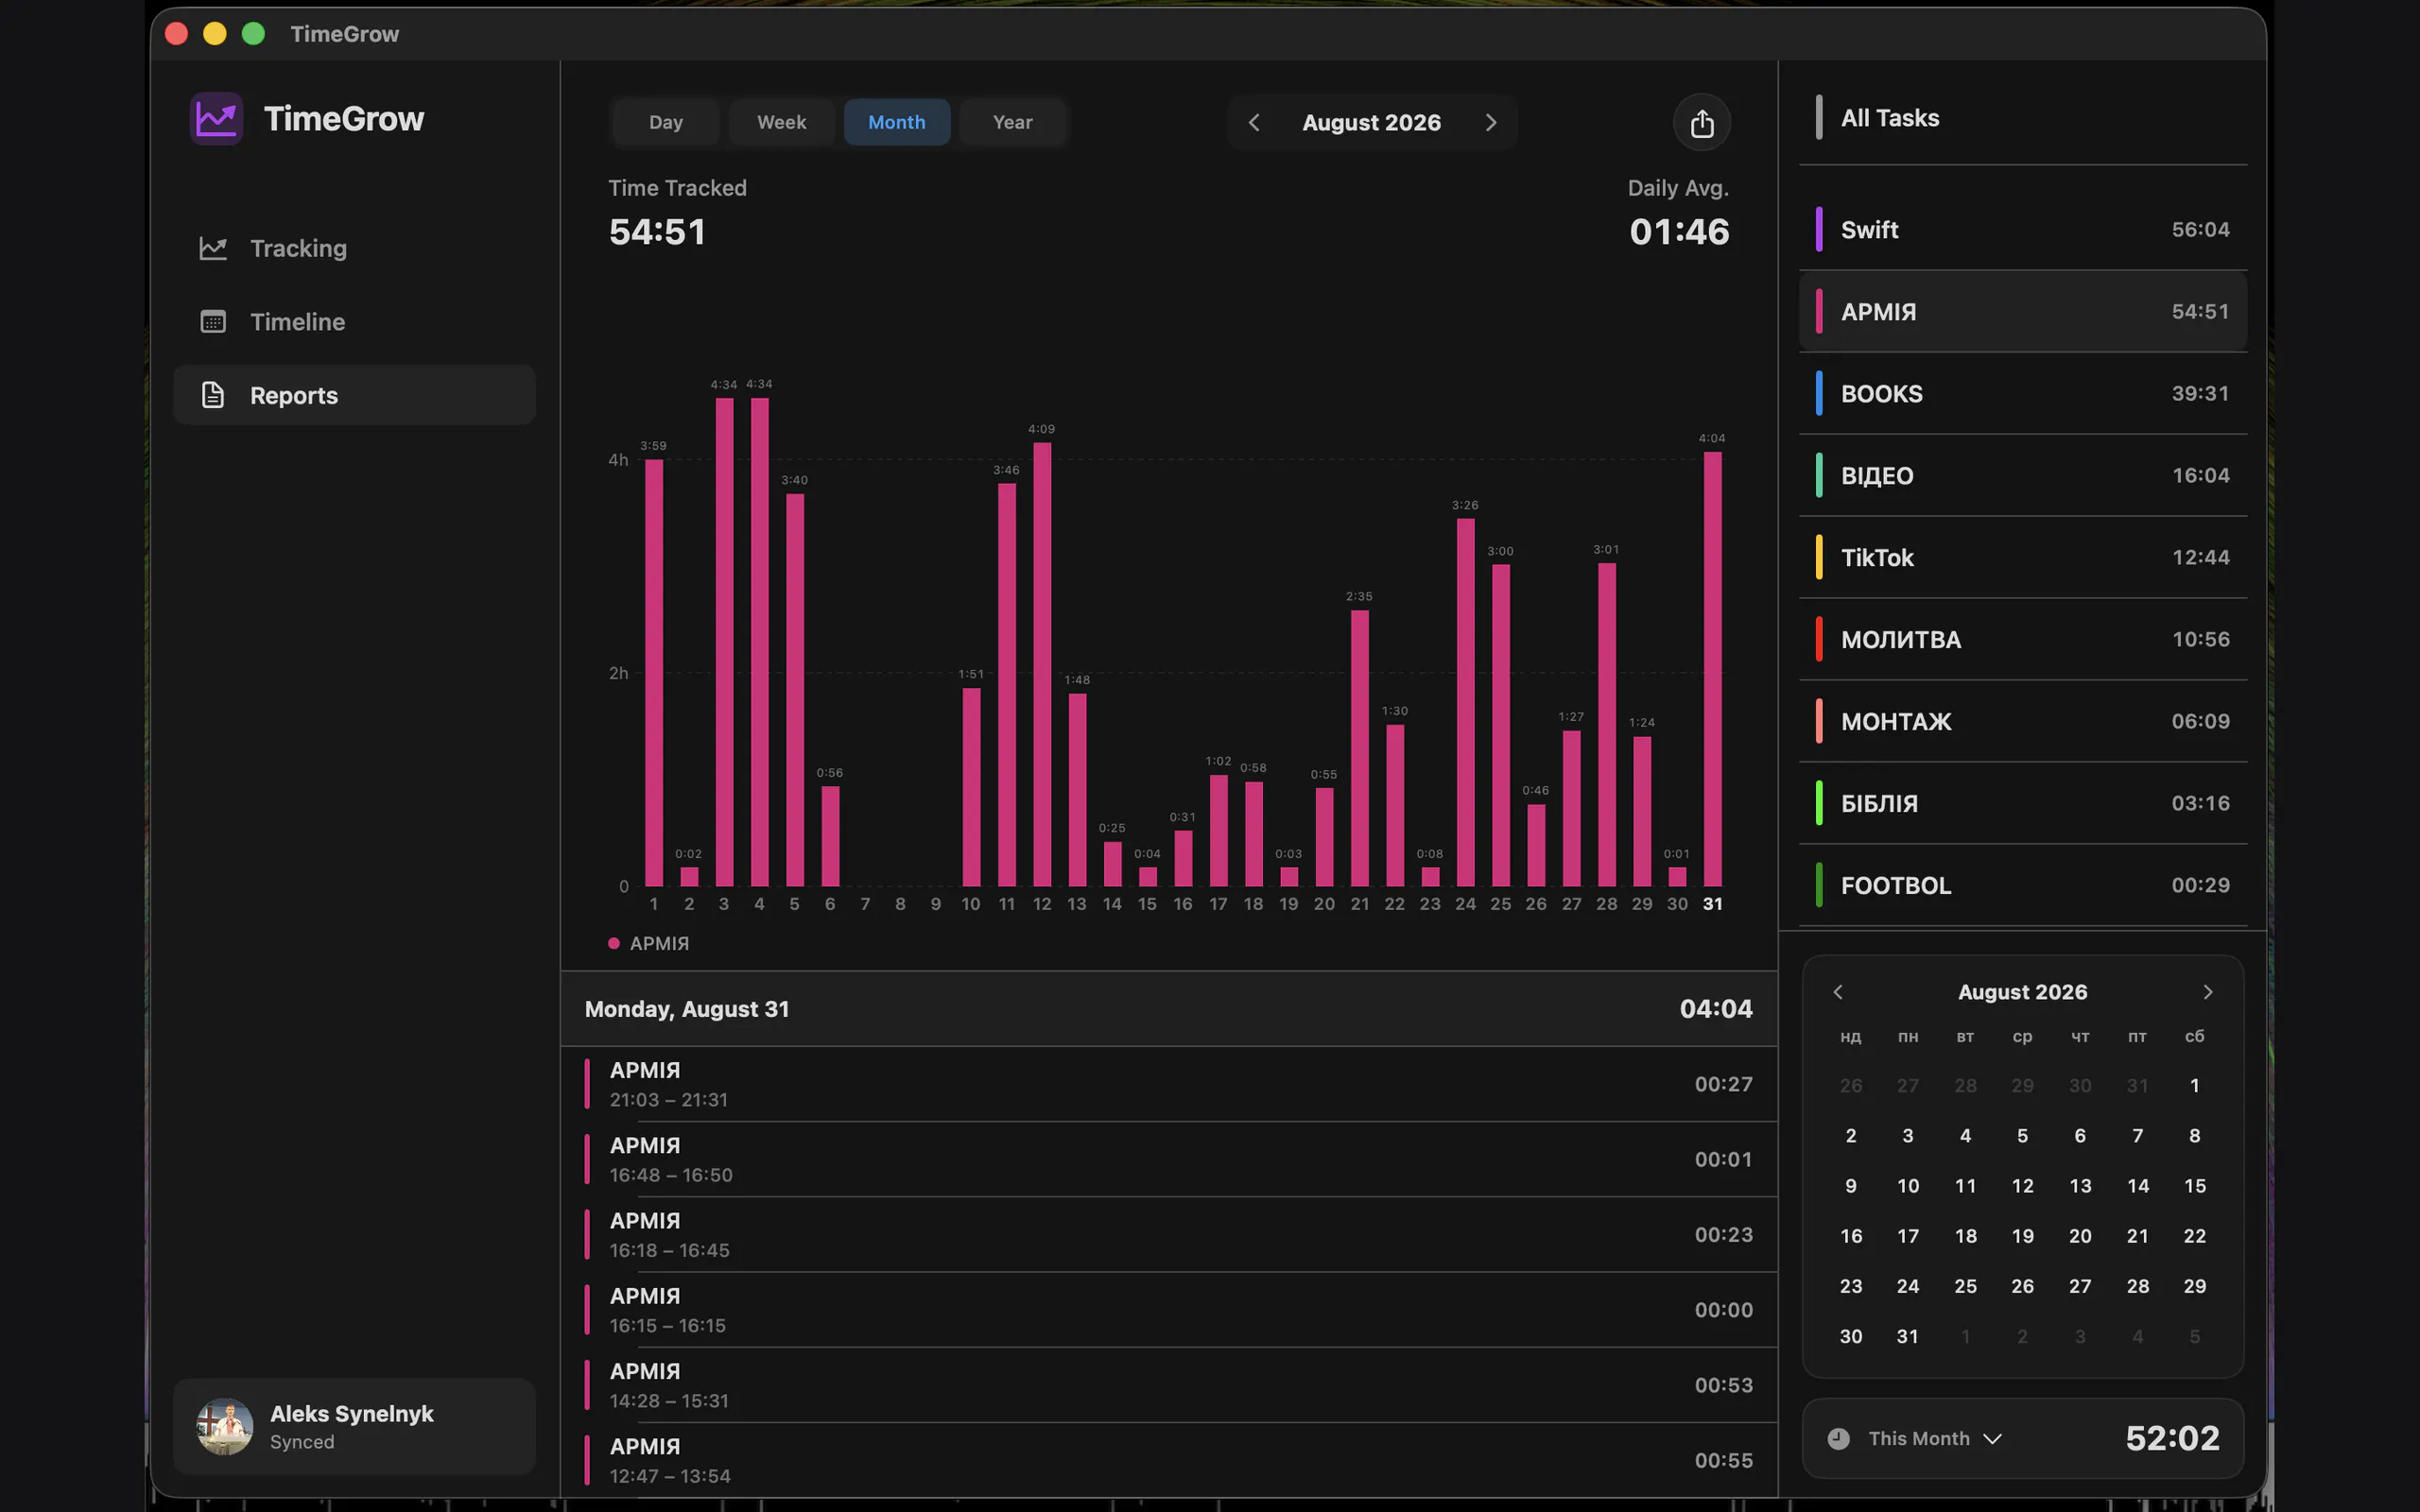Click the clock icon beside This Month
Screen dimensions: 2420x1512
[1838, 1438]
